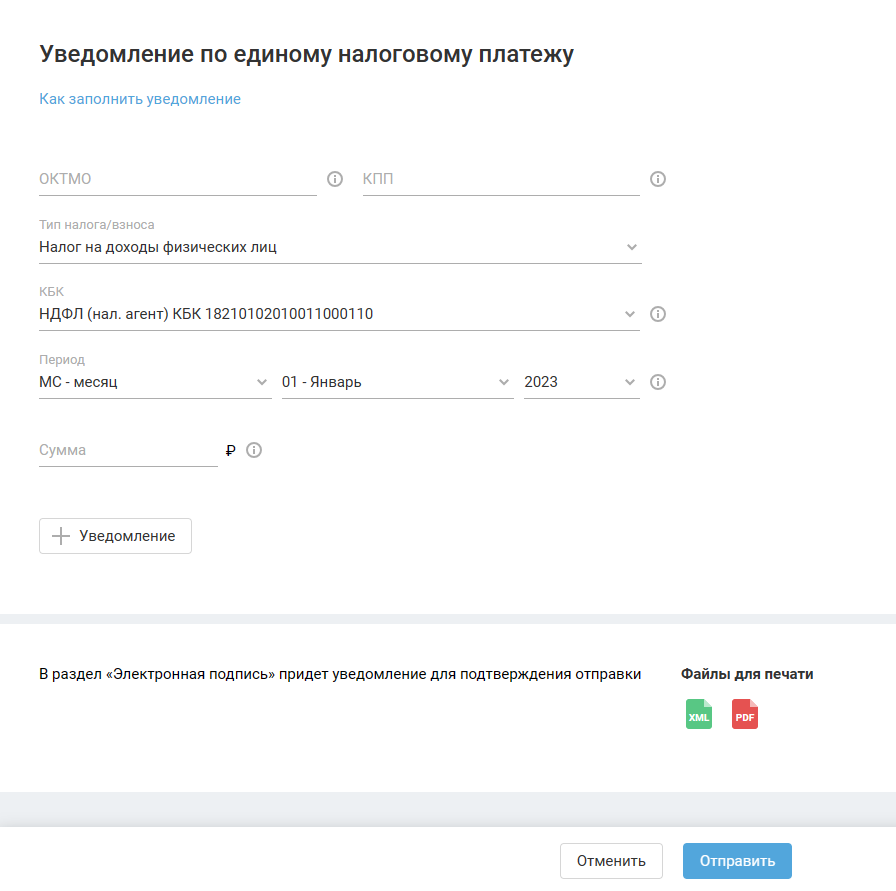Click the info icon beside the period year
Viewport: 896px width, 891px height.
pyautogui.click(x=658, y=382)
